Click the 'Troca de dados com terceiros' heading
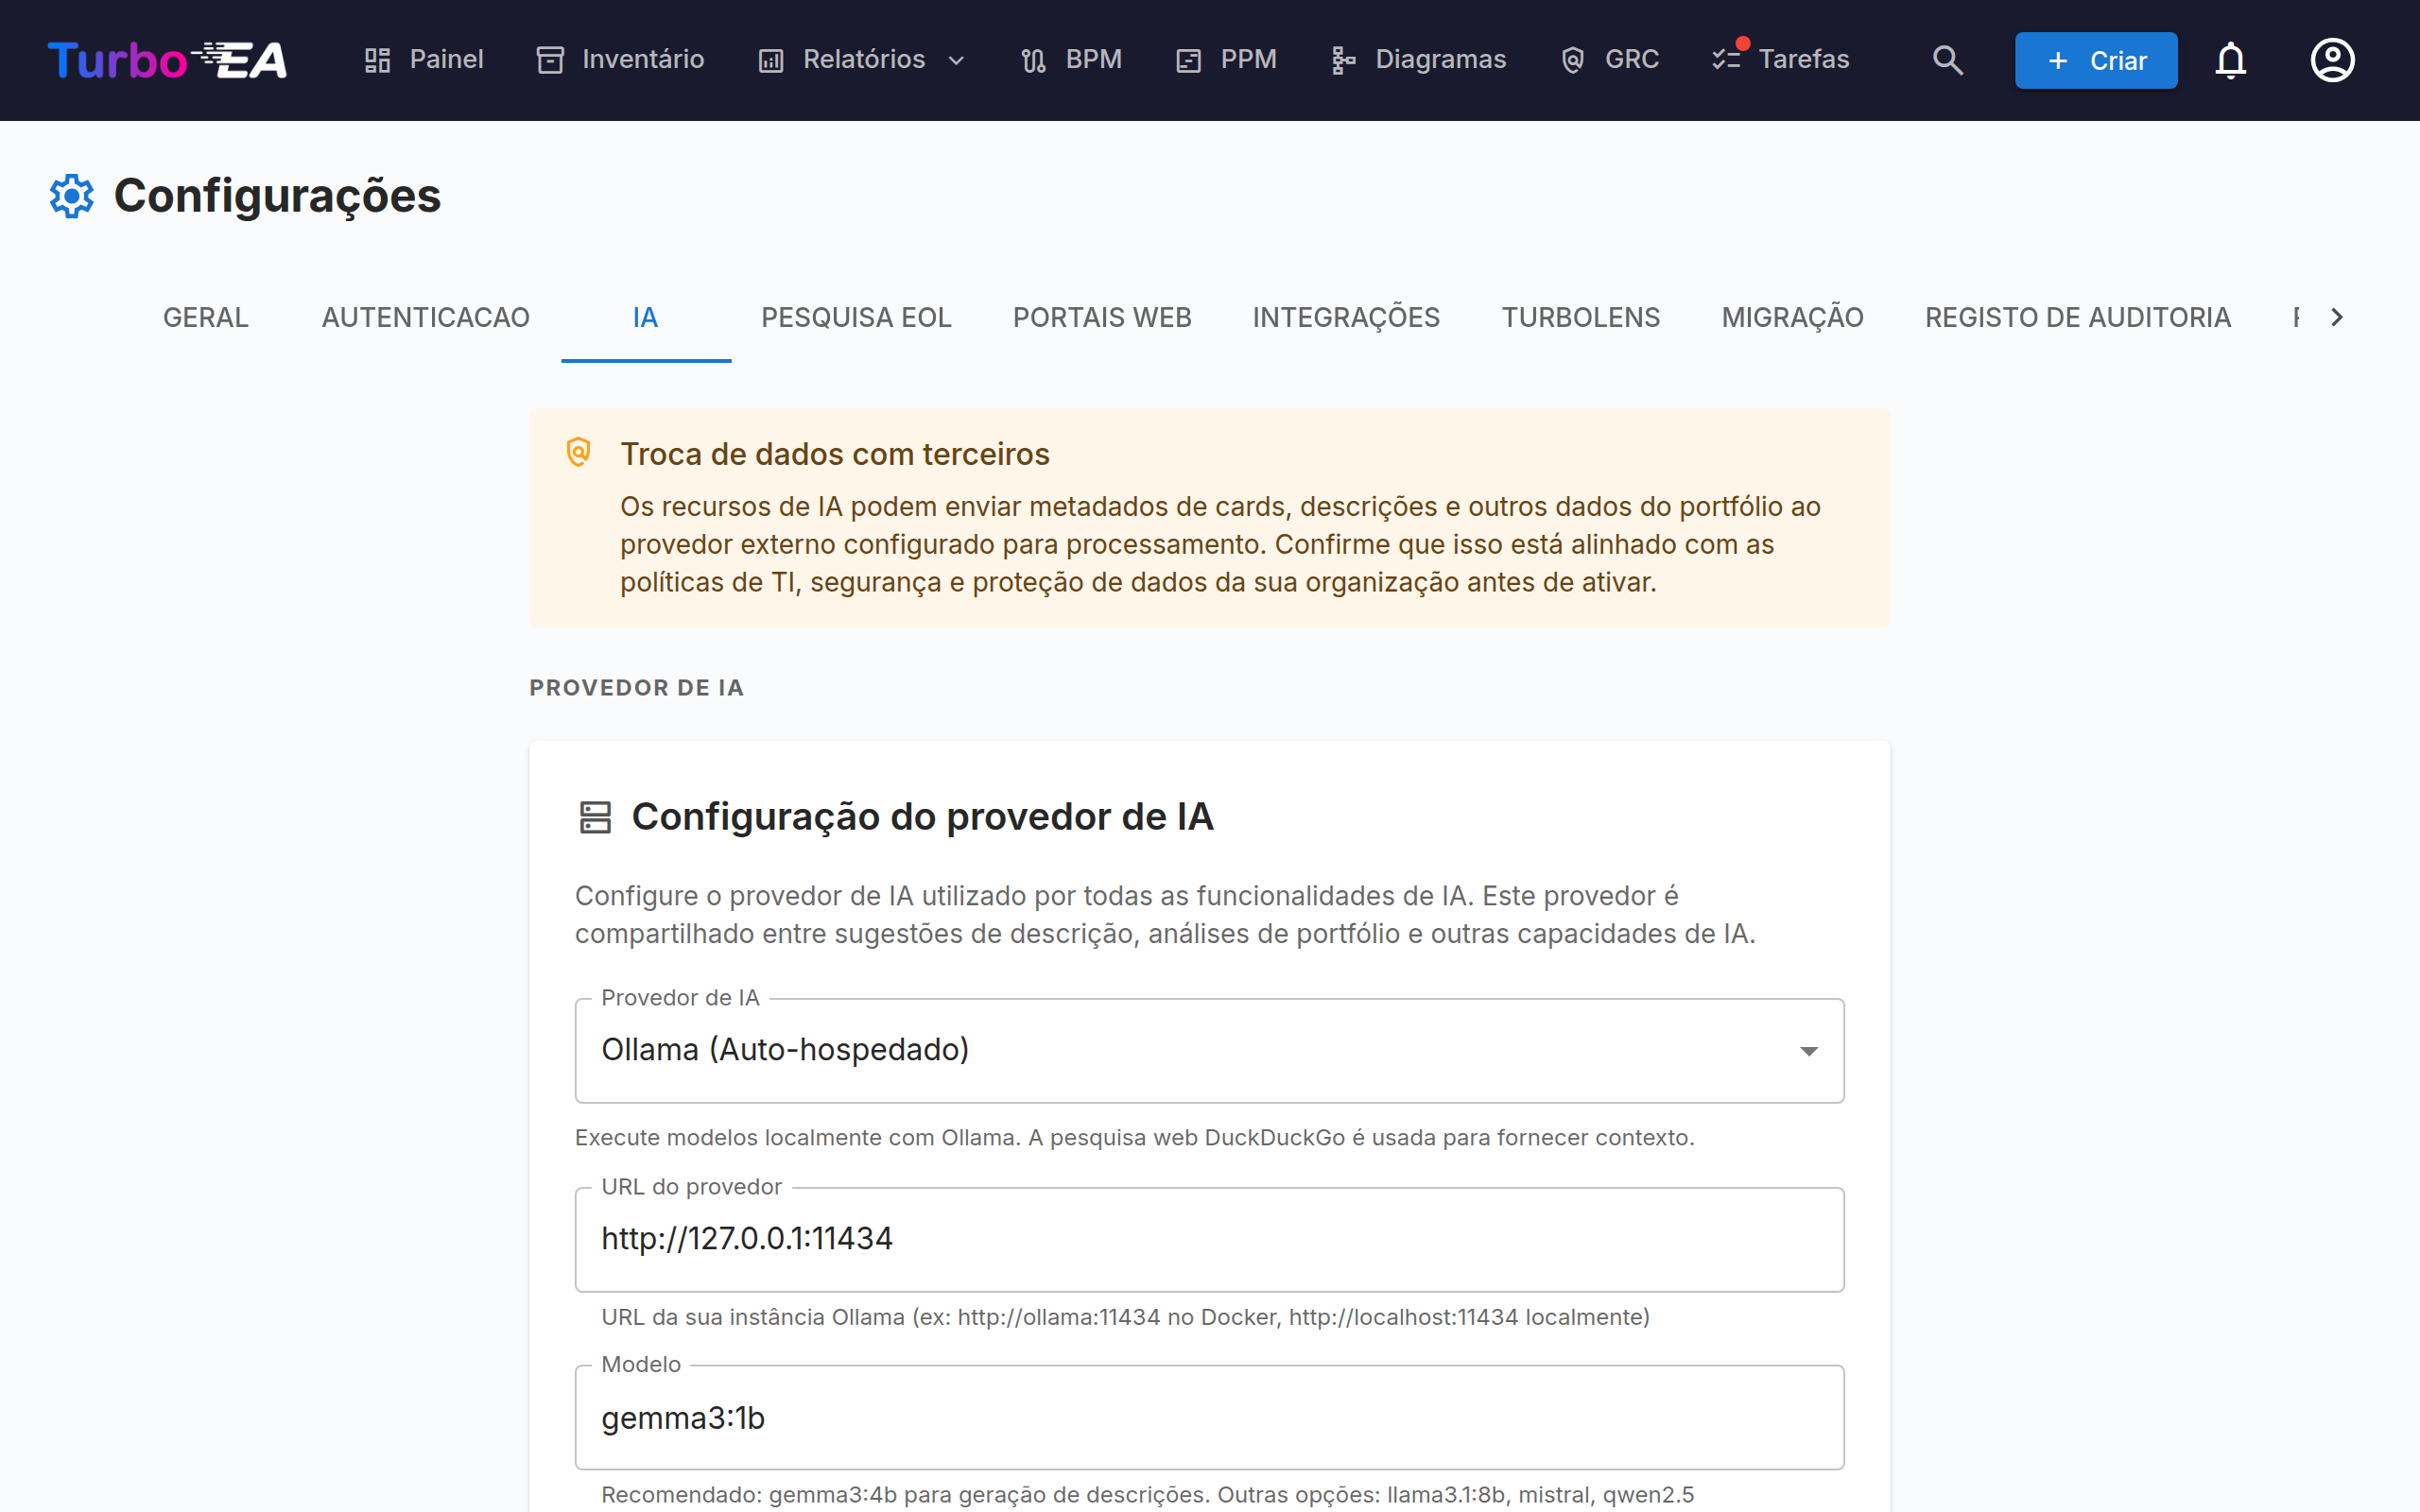The image size is (2420, 1512). pos(835,454)
